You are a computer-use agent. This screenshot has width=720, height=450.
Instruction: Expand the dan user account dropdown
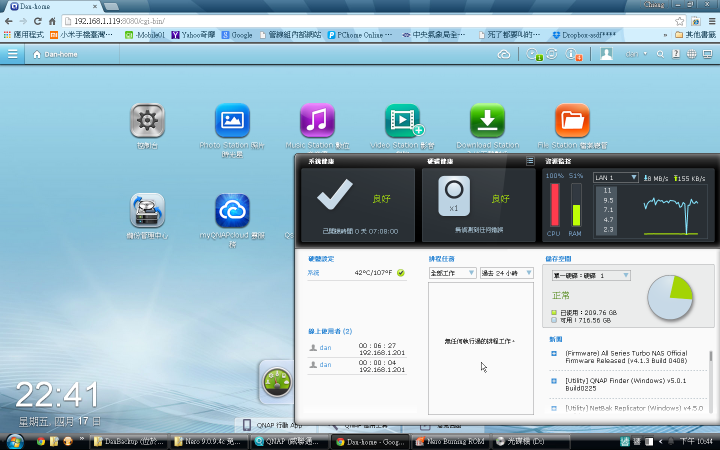point(636,54)
